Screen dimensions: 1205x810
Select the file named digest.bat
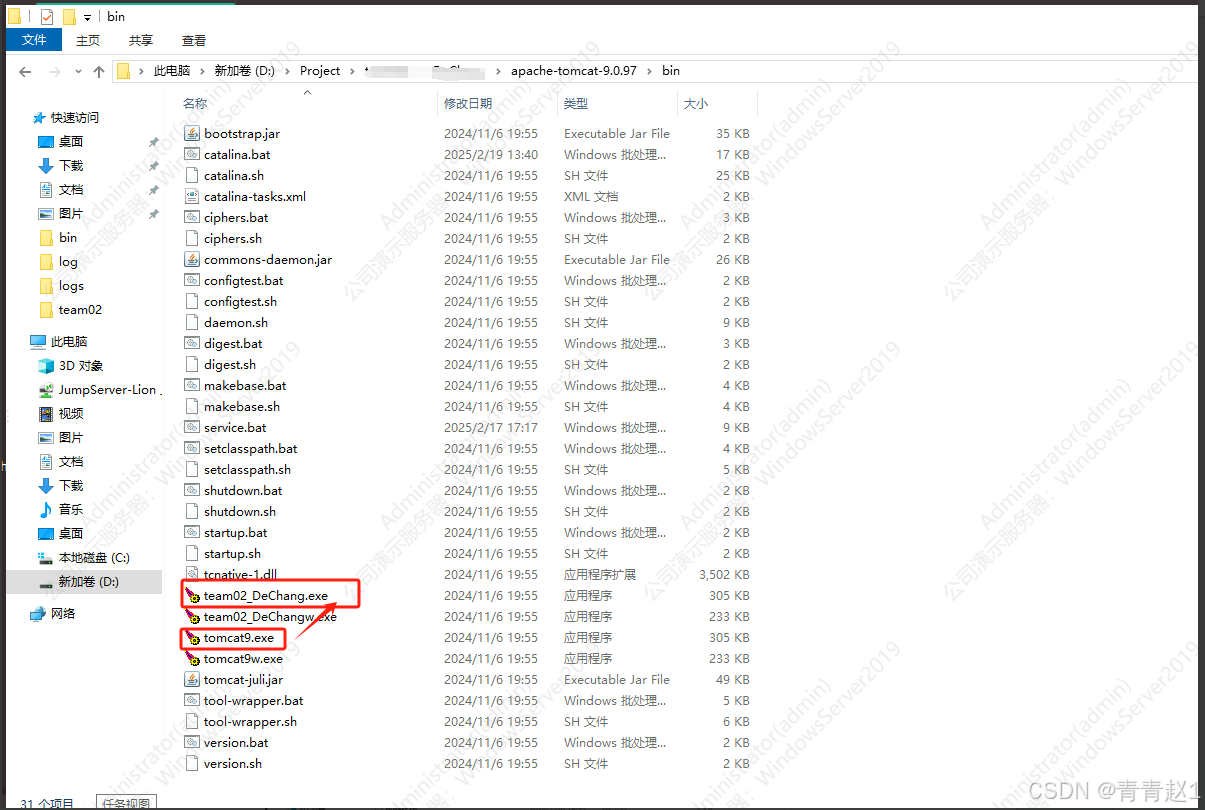tap(233, 343)
